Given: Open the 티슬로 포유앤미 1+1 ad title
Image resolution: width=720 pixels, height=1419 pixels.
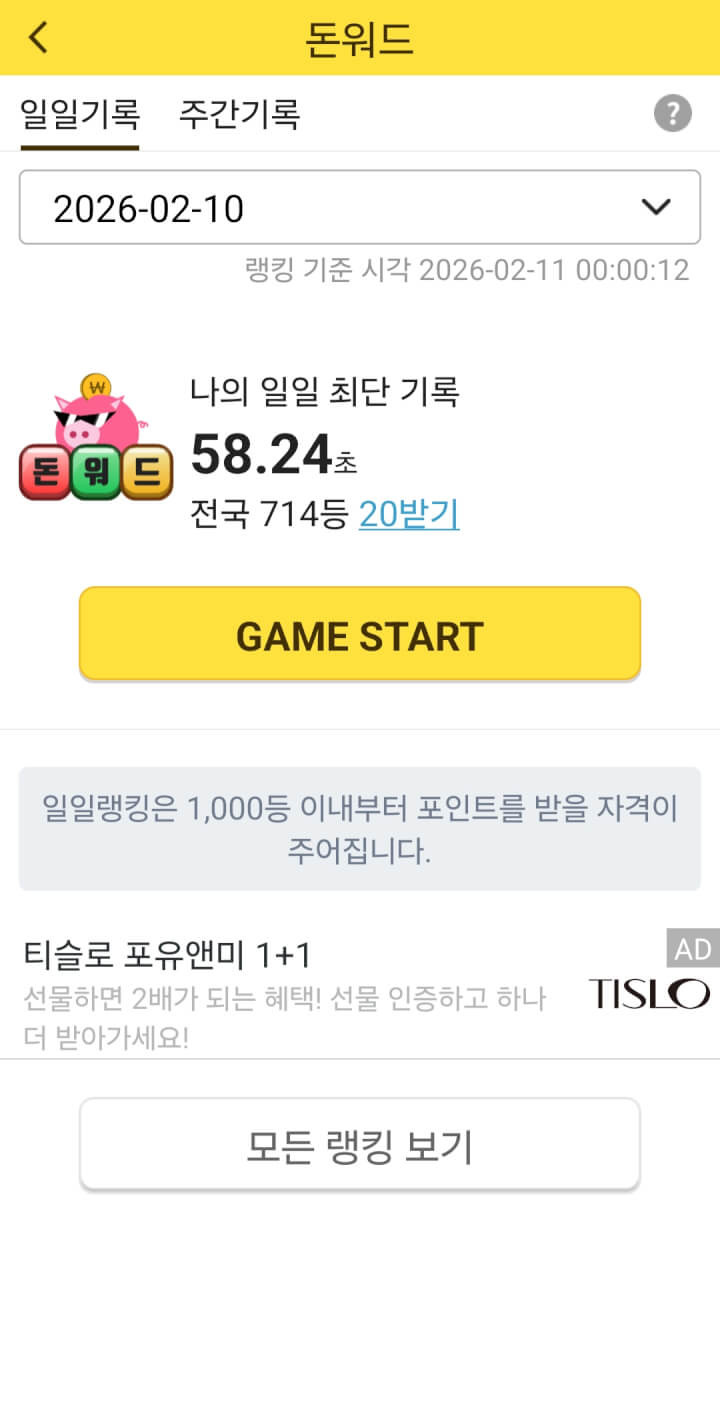Looking at the screenshot, I should point(167,955).
